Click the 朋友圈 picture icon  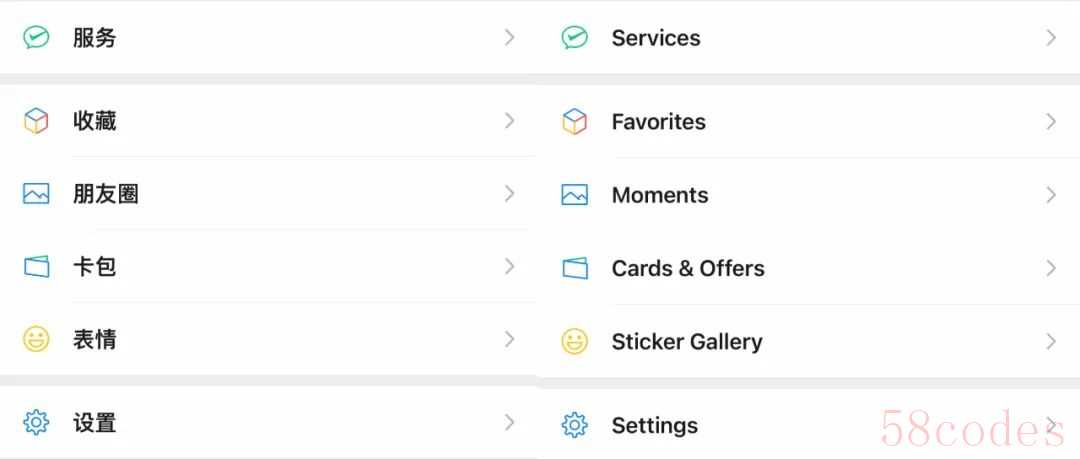(x=36, y=193)
